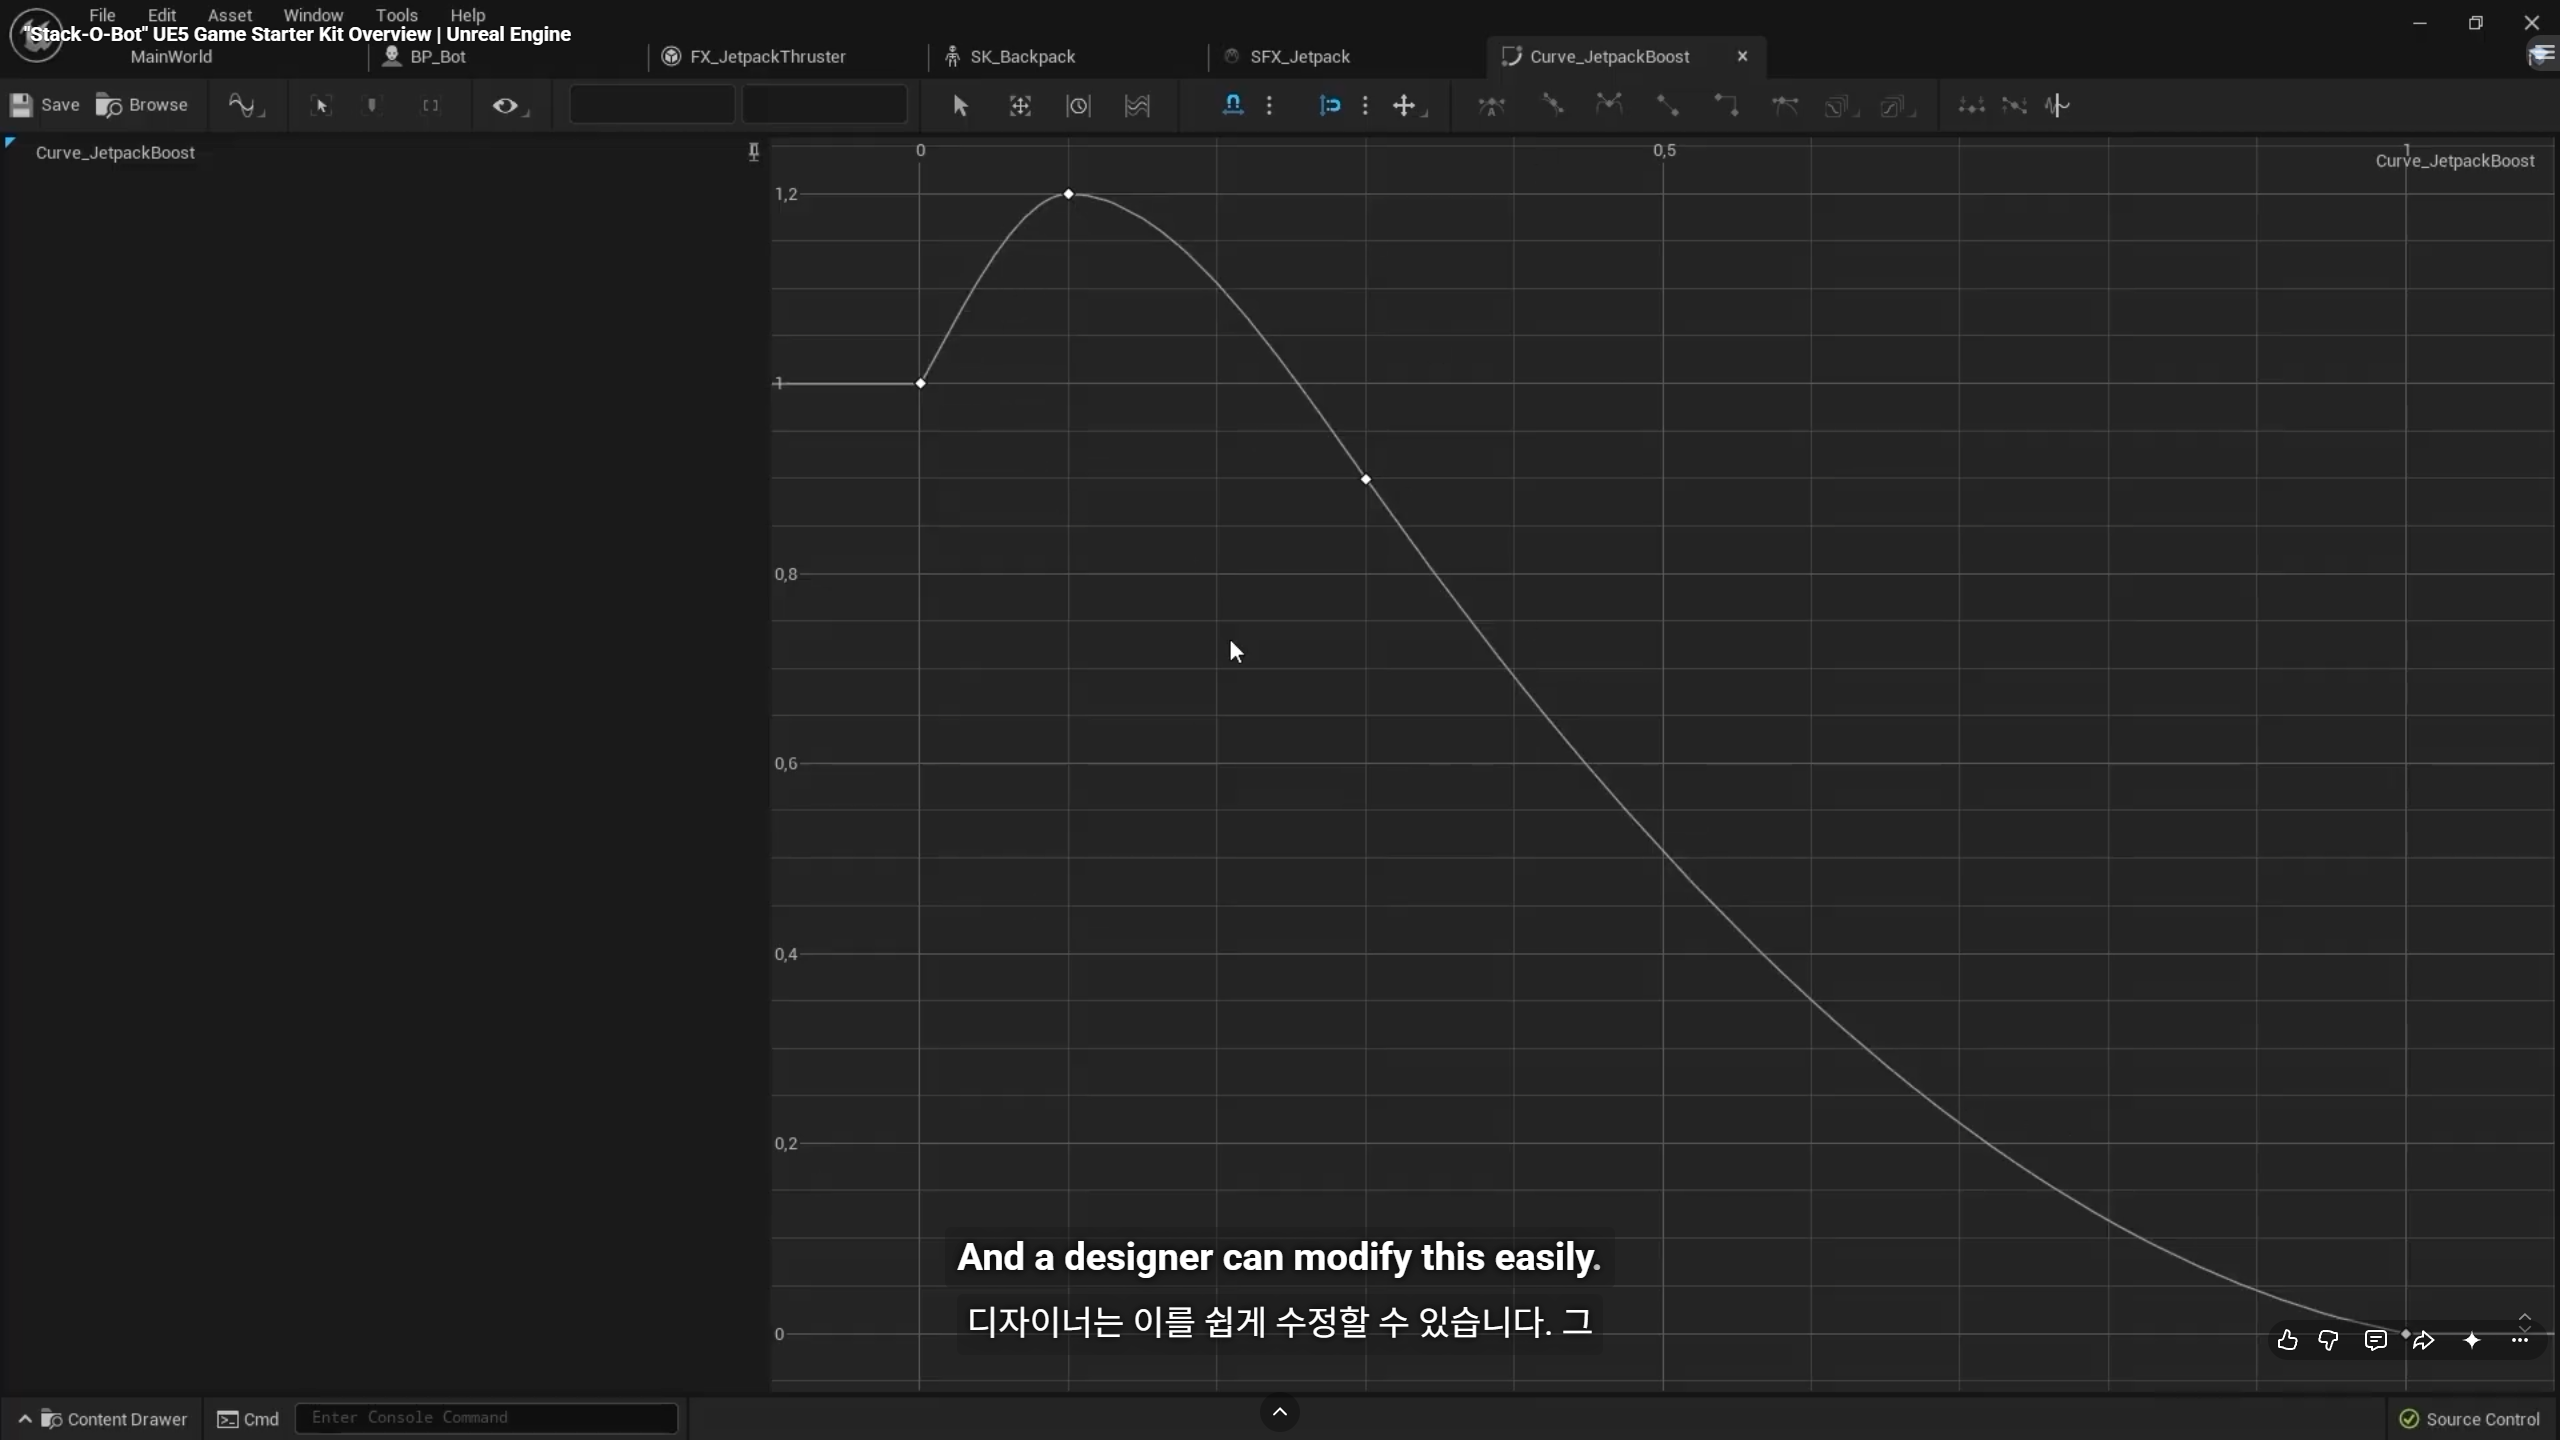Set cubic break tangent interpolation icon

pos(1609,105)
